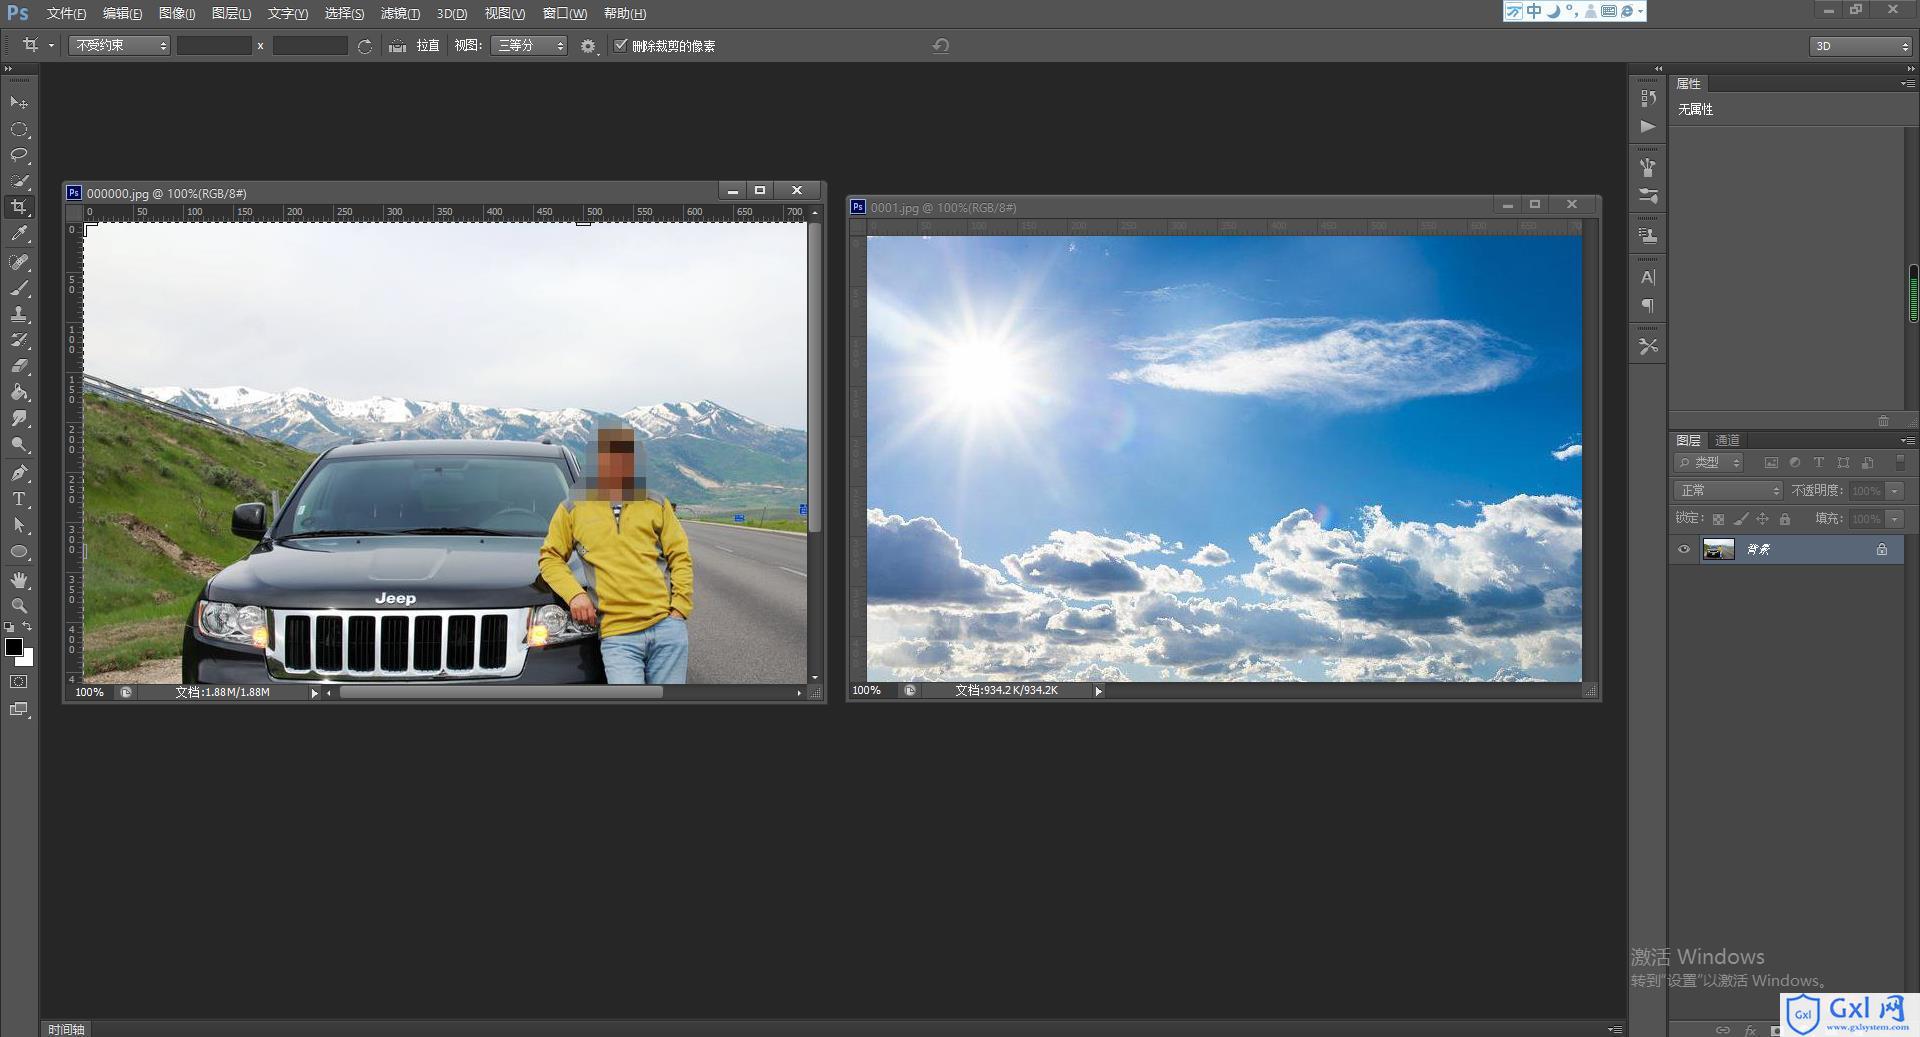Select the Eyedropper tool
This screenshot has width=1920, height=1037.
click(19, 234)
